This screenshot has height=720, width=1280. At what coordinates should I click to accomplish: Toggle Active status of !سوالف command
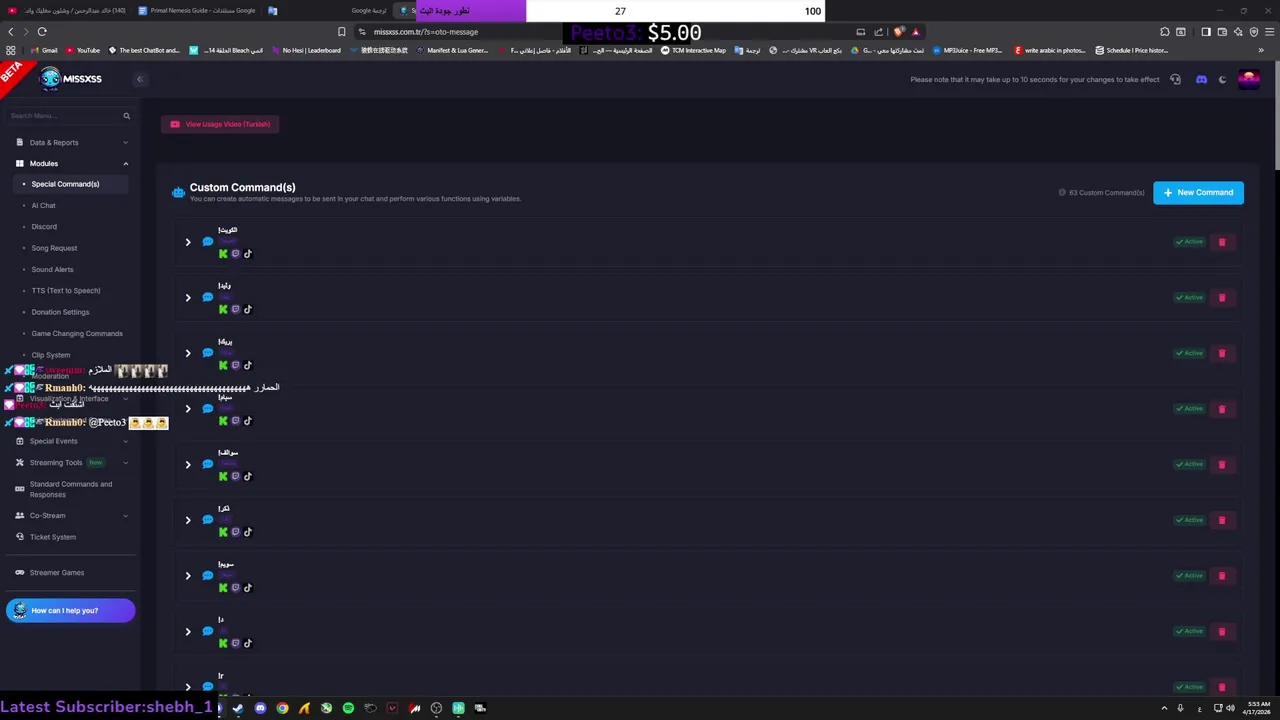1190,465
